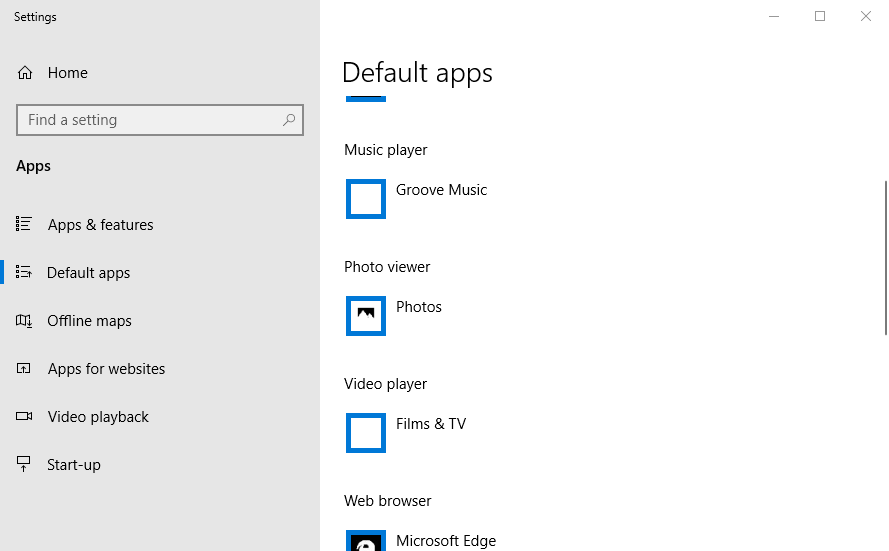
Task: Maximize the Settings window
Action: coord(820,16)
